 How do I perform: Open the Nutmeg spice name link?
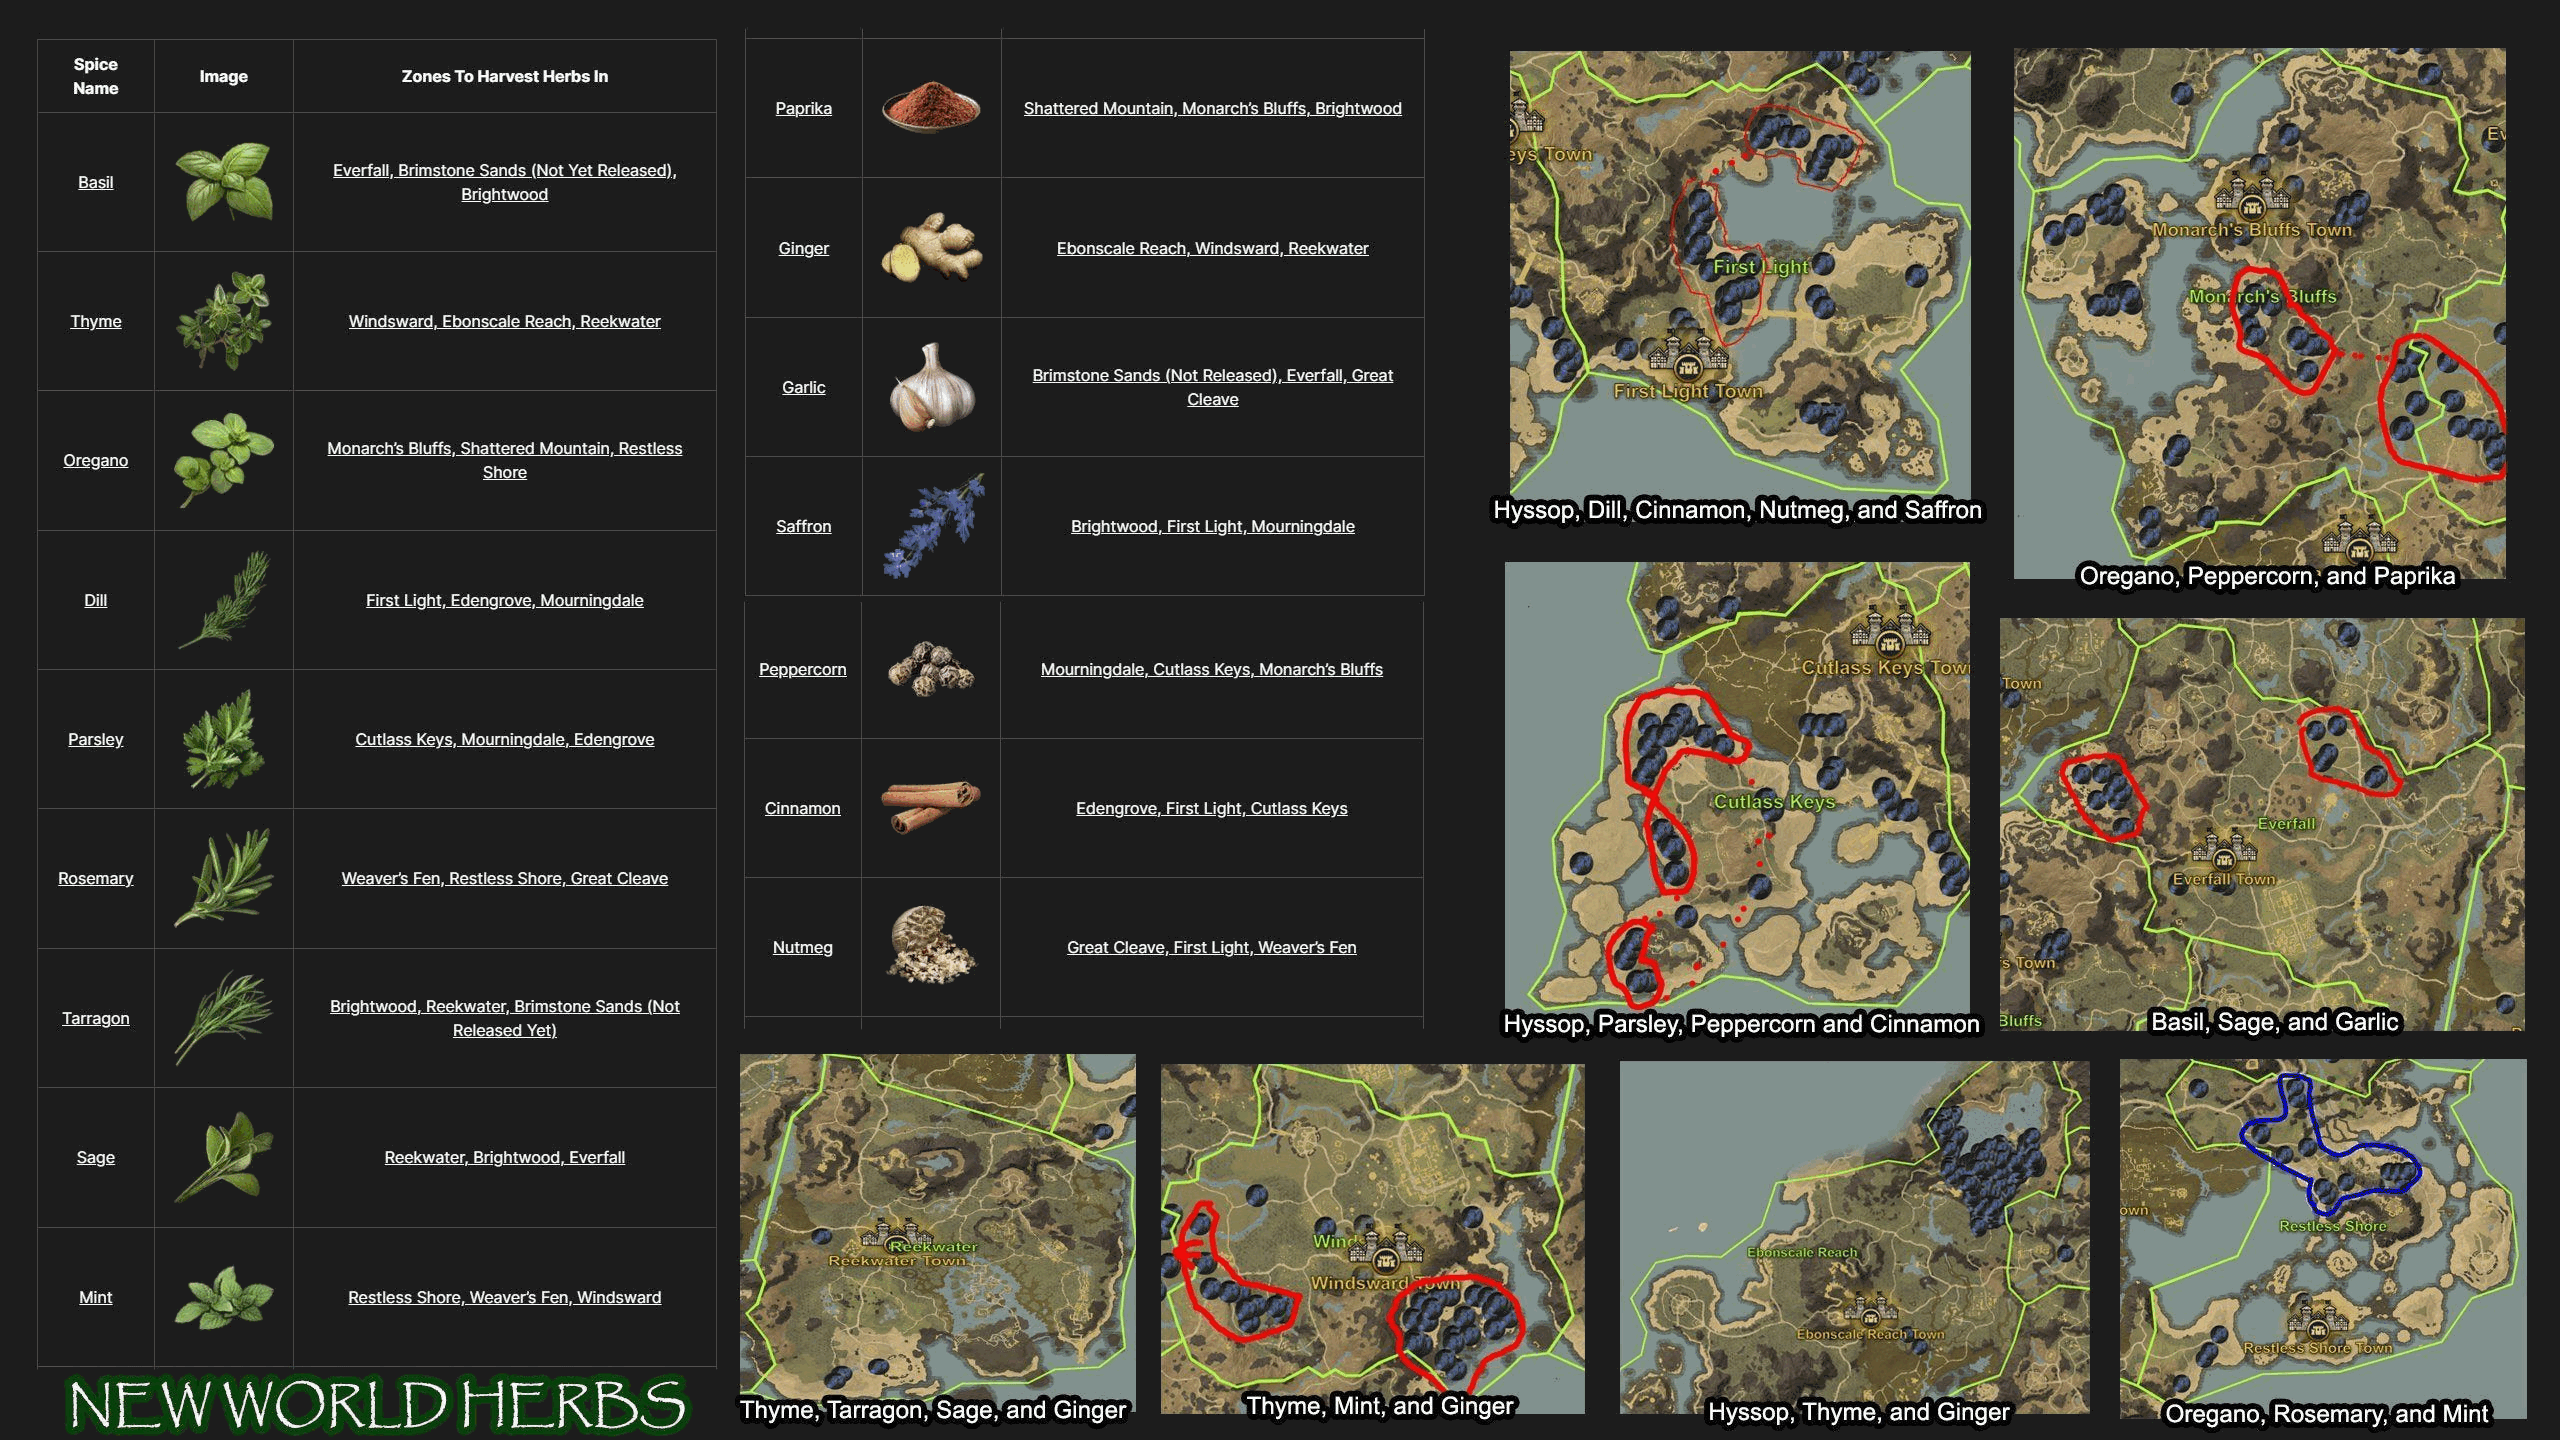point(803,947)
